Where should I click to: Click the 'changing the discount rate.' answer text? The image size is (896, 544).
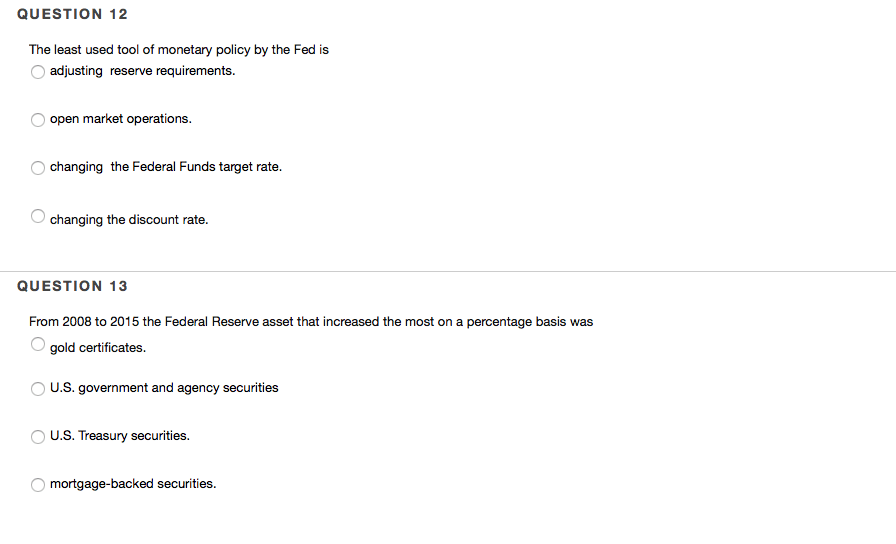(x=129, y=220)
